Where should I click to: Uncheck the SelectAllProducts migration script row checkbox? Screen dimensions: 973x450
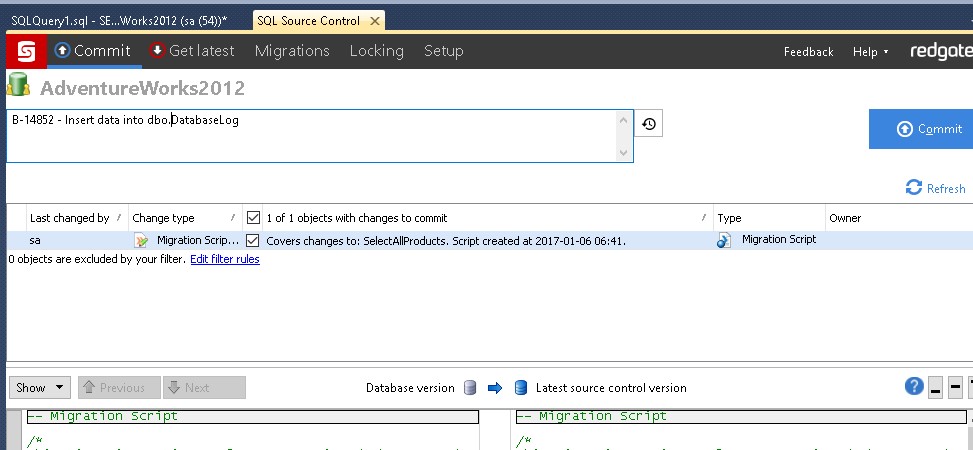253,240
